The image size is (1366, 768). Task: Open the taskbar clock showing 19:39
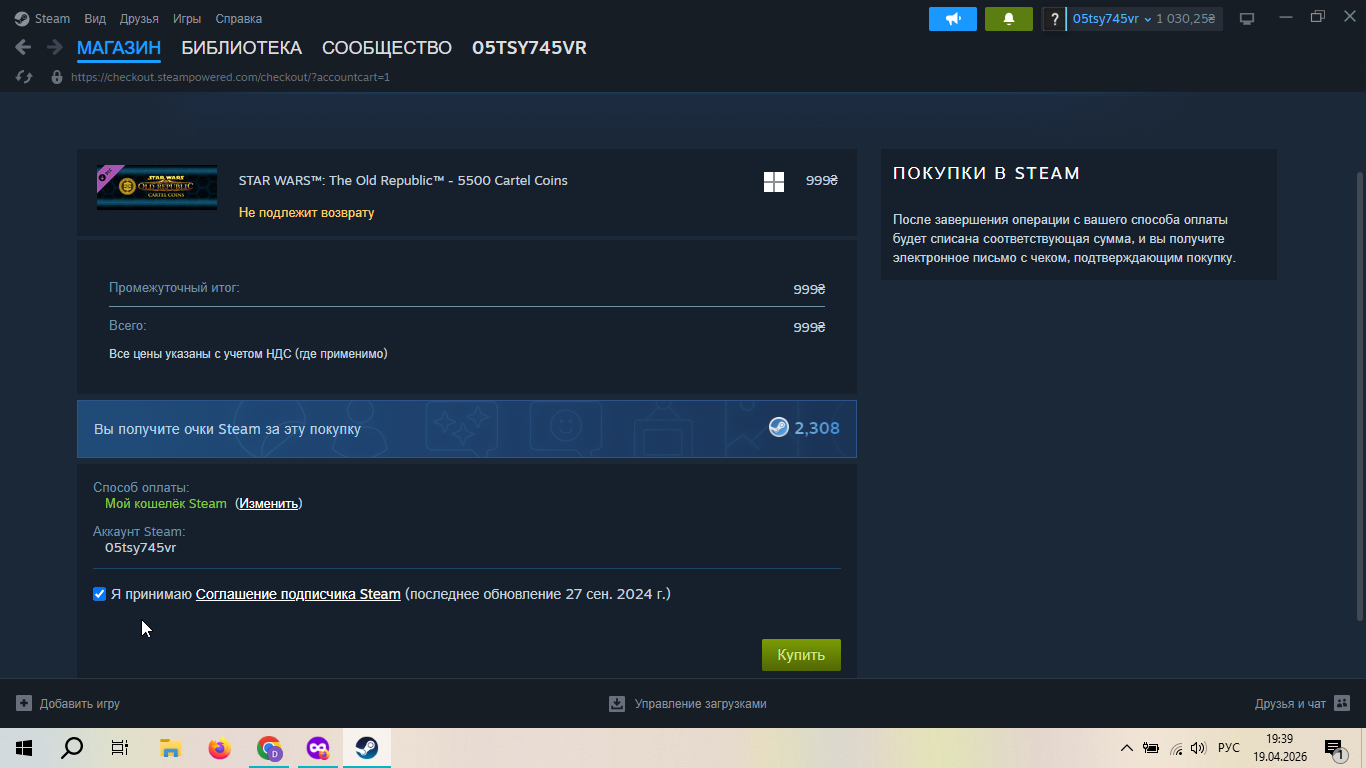tap(1280, 748)
